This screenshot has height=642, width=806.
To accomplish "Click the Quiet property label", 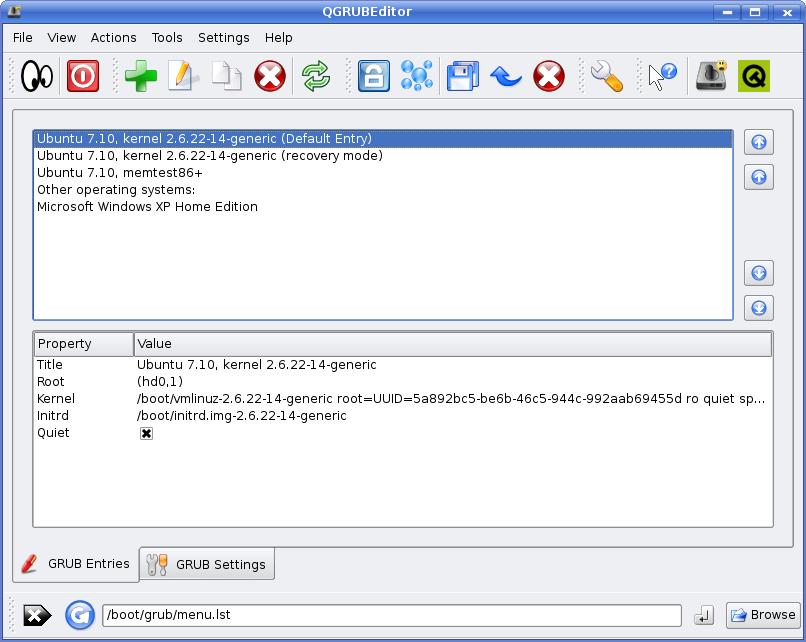I will tap(53, 433).
